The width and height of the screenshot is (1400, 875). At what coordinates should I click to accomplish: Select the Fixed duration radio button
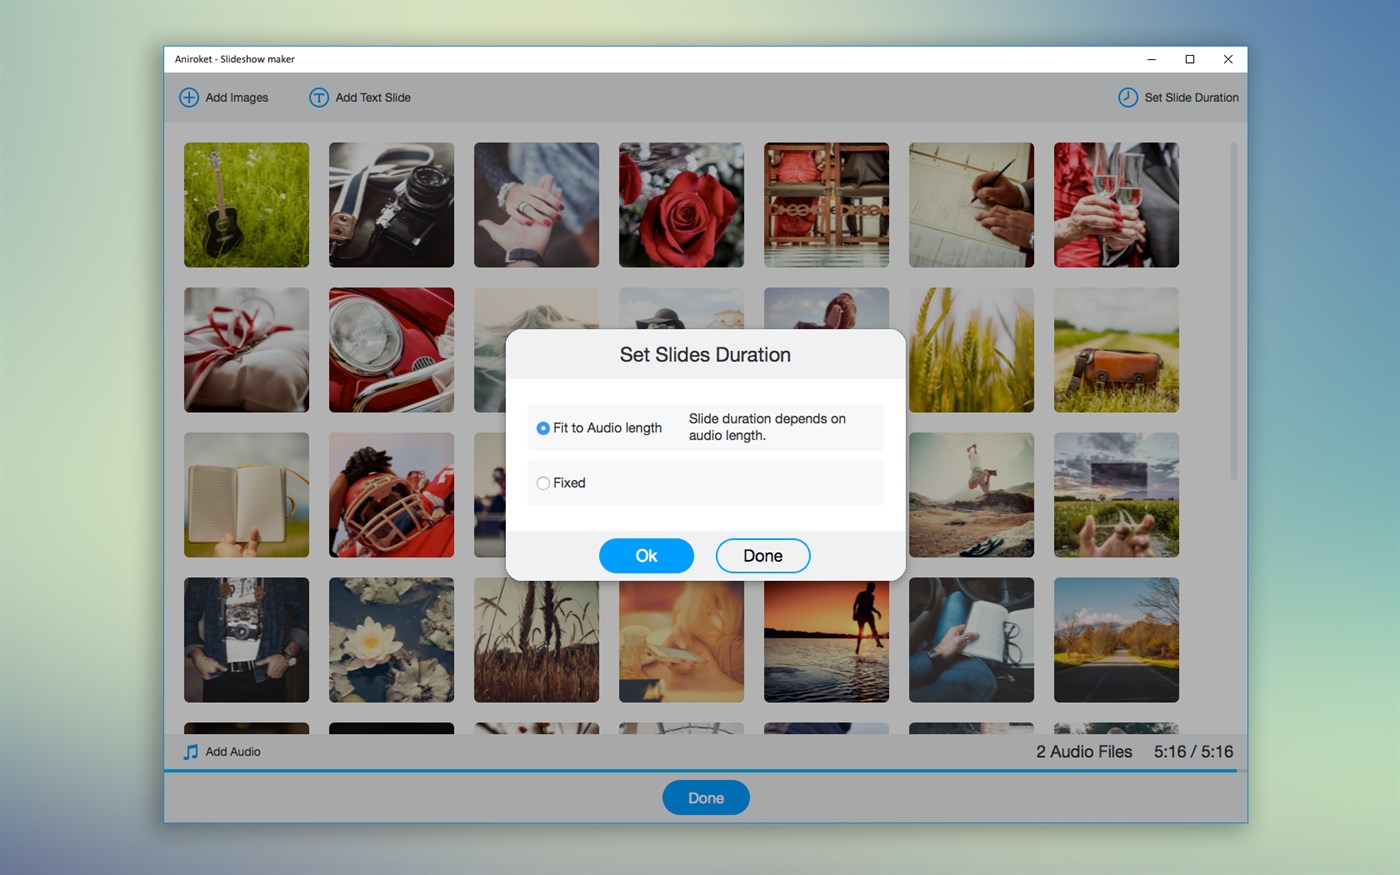tap(543, 483)
